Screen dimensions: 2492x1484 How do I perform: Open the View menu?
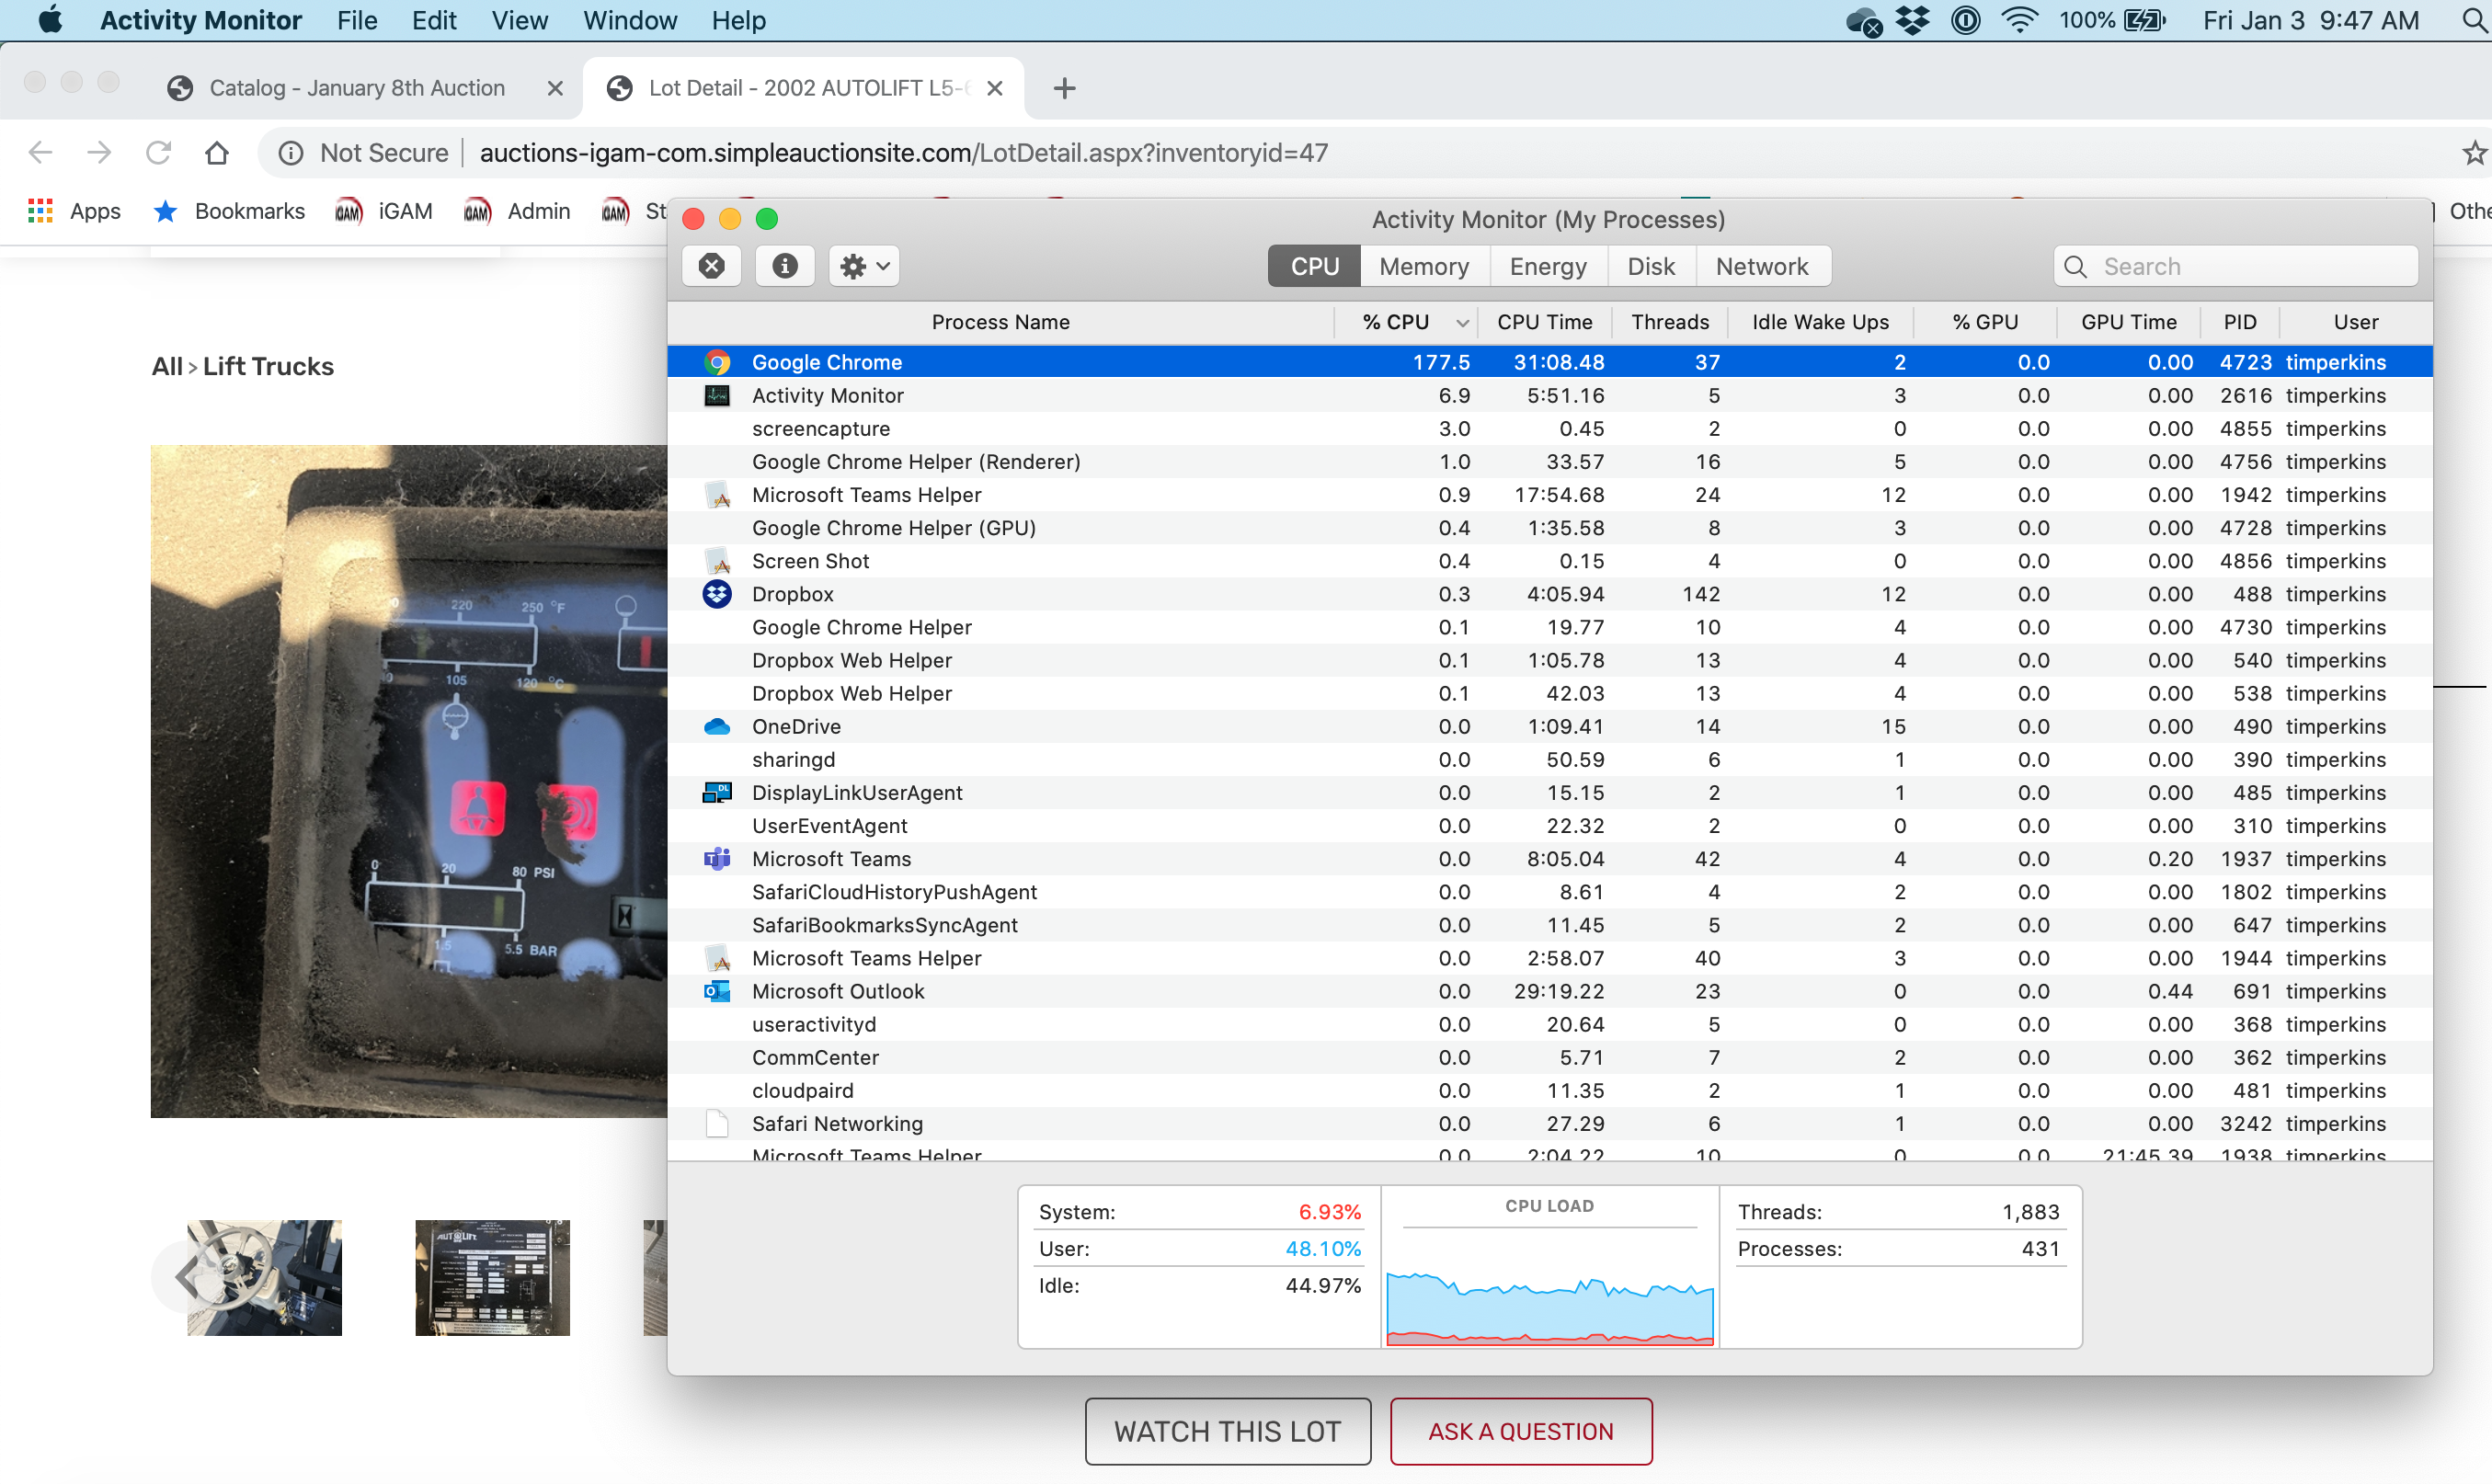[519, 20]
